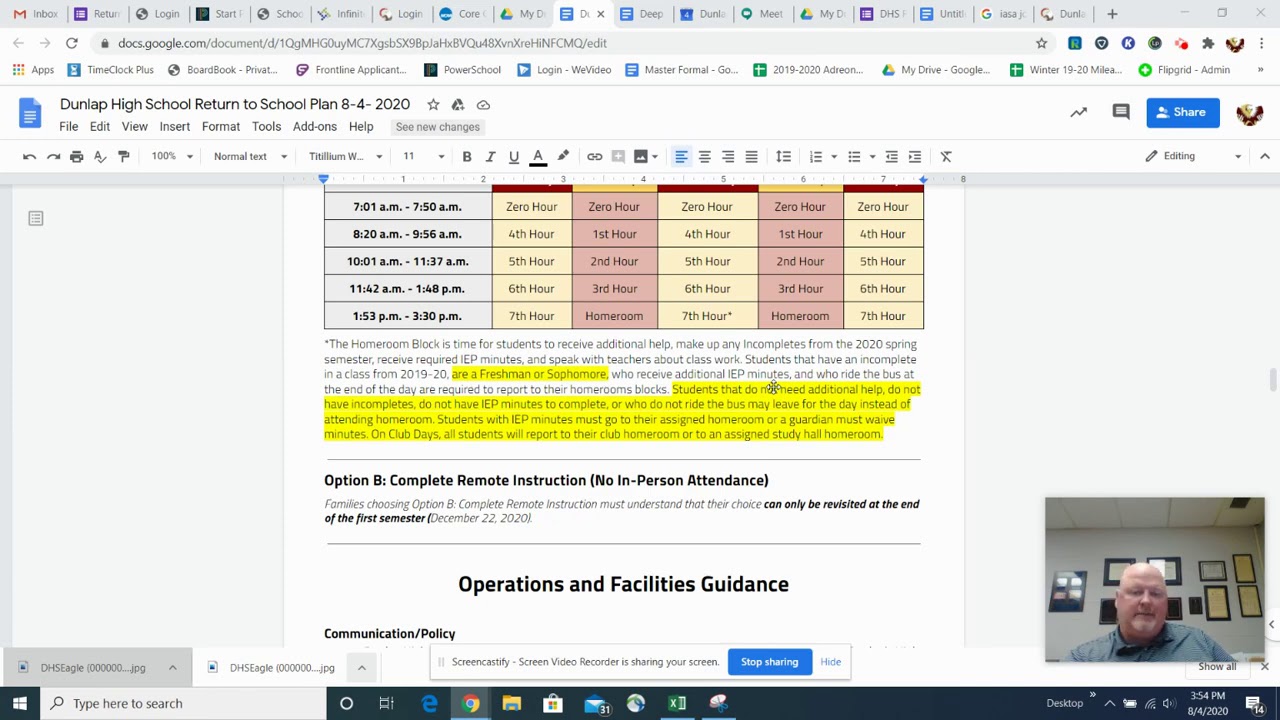Toggle bold formatting
The image size is (1280, 720).
pos(467,156)
